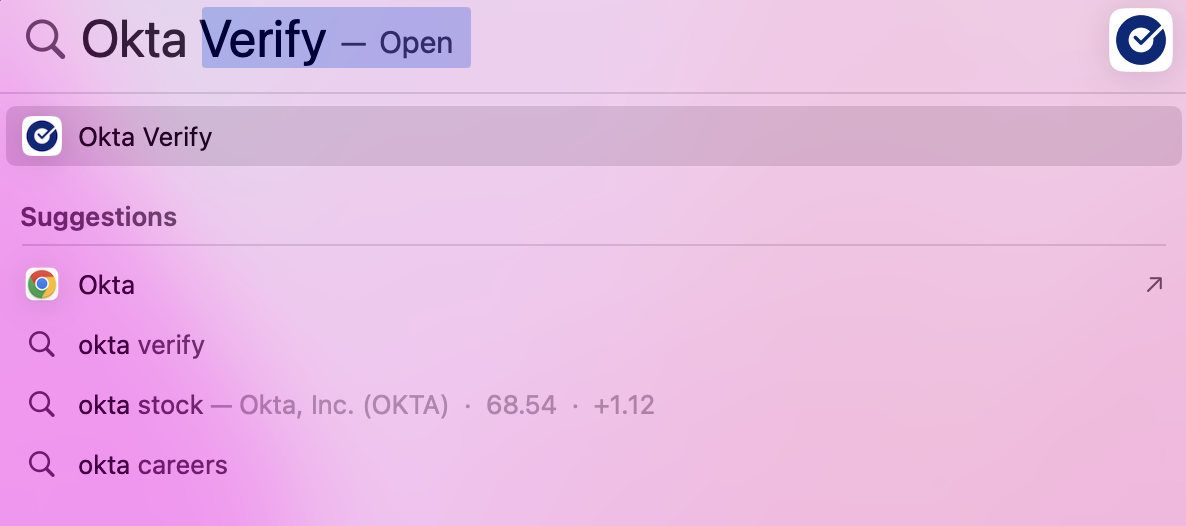Click the 68.54 stock price
This screenshot has height=526, width=1186.
click(x=521, y=405)
